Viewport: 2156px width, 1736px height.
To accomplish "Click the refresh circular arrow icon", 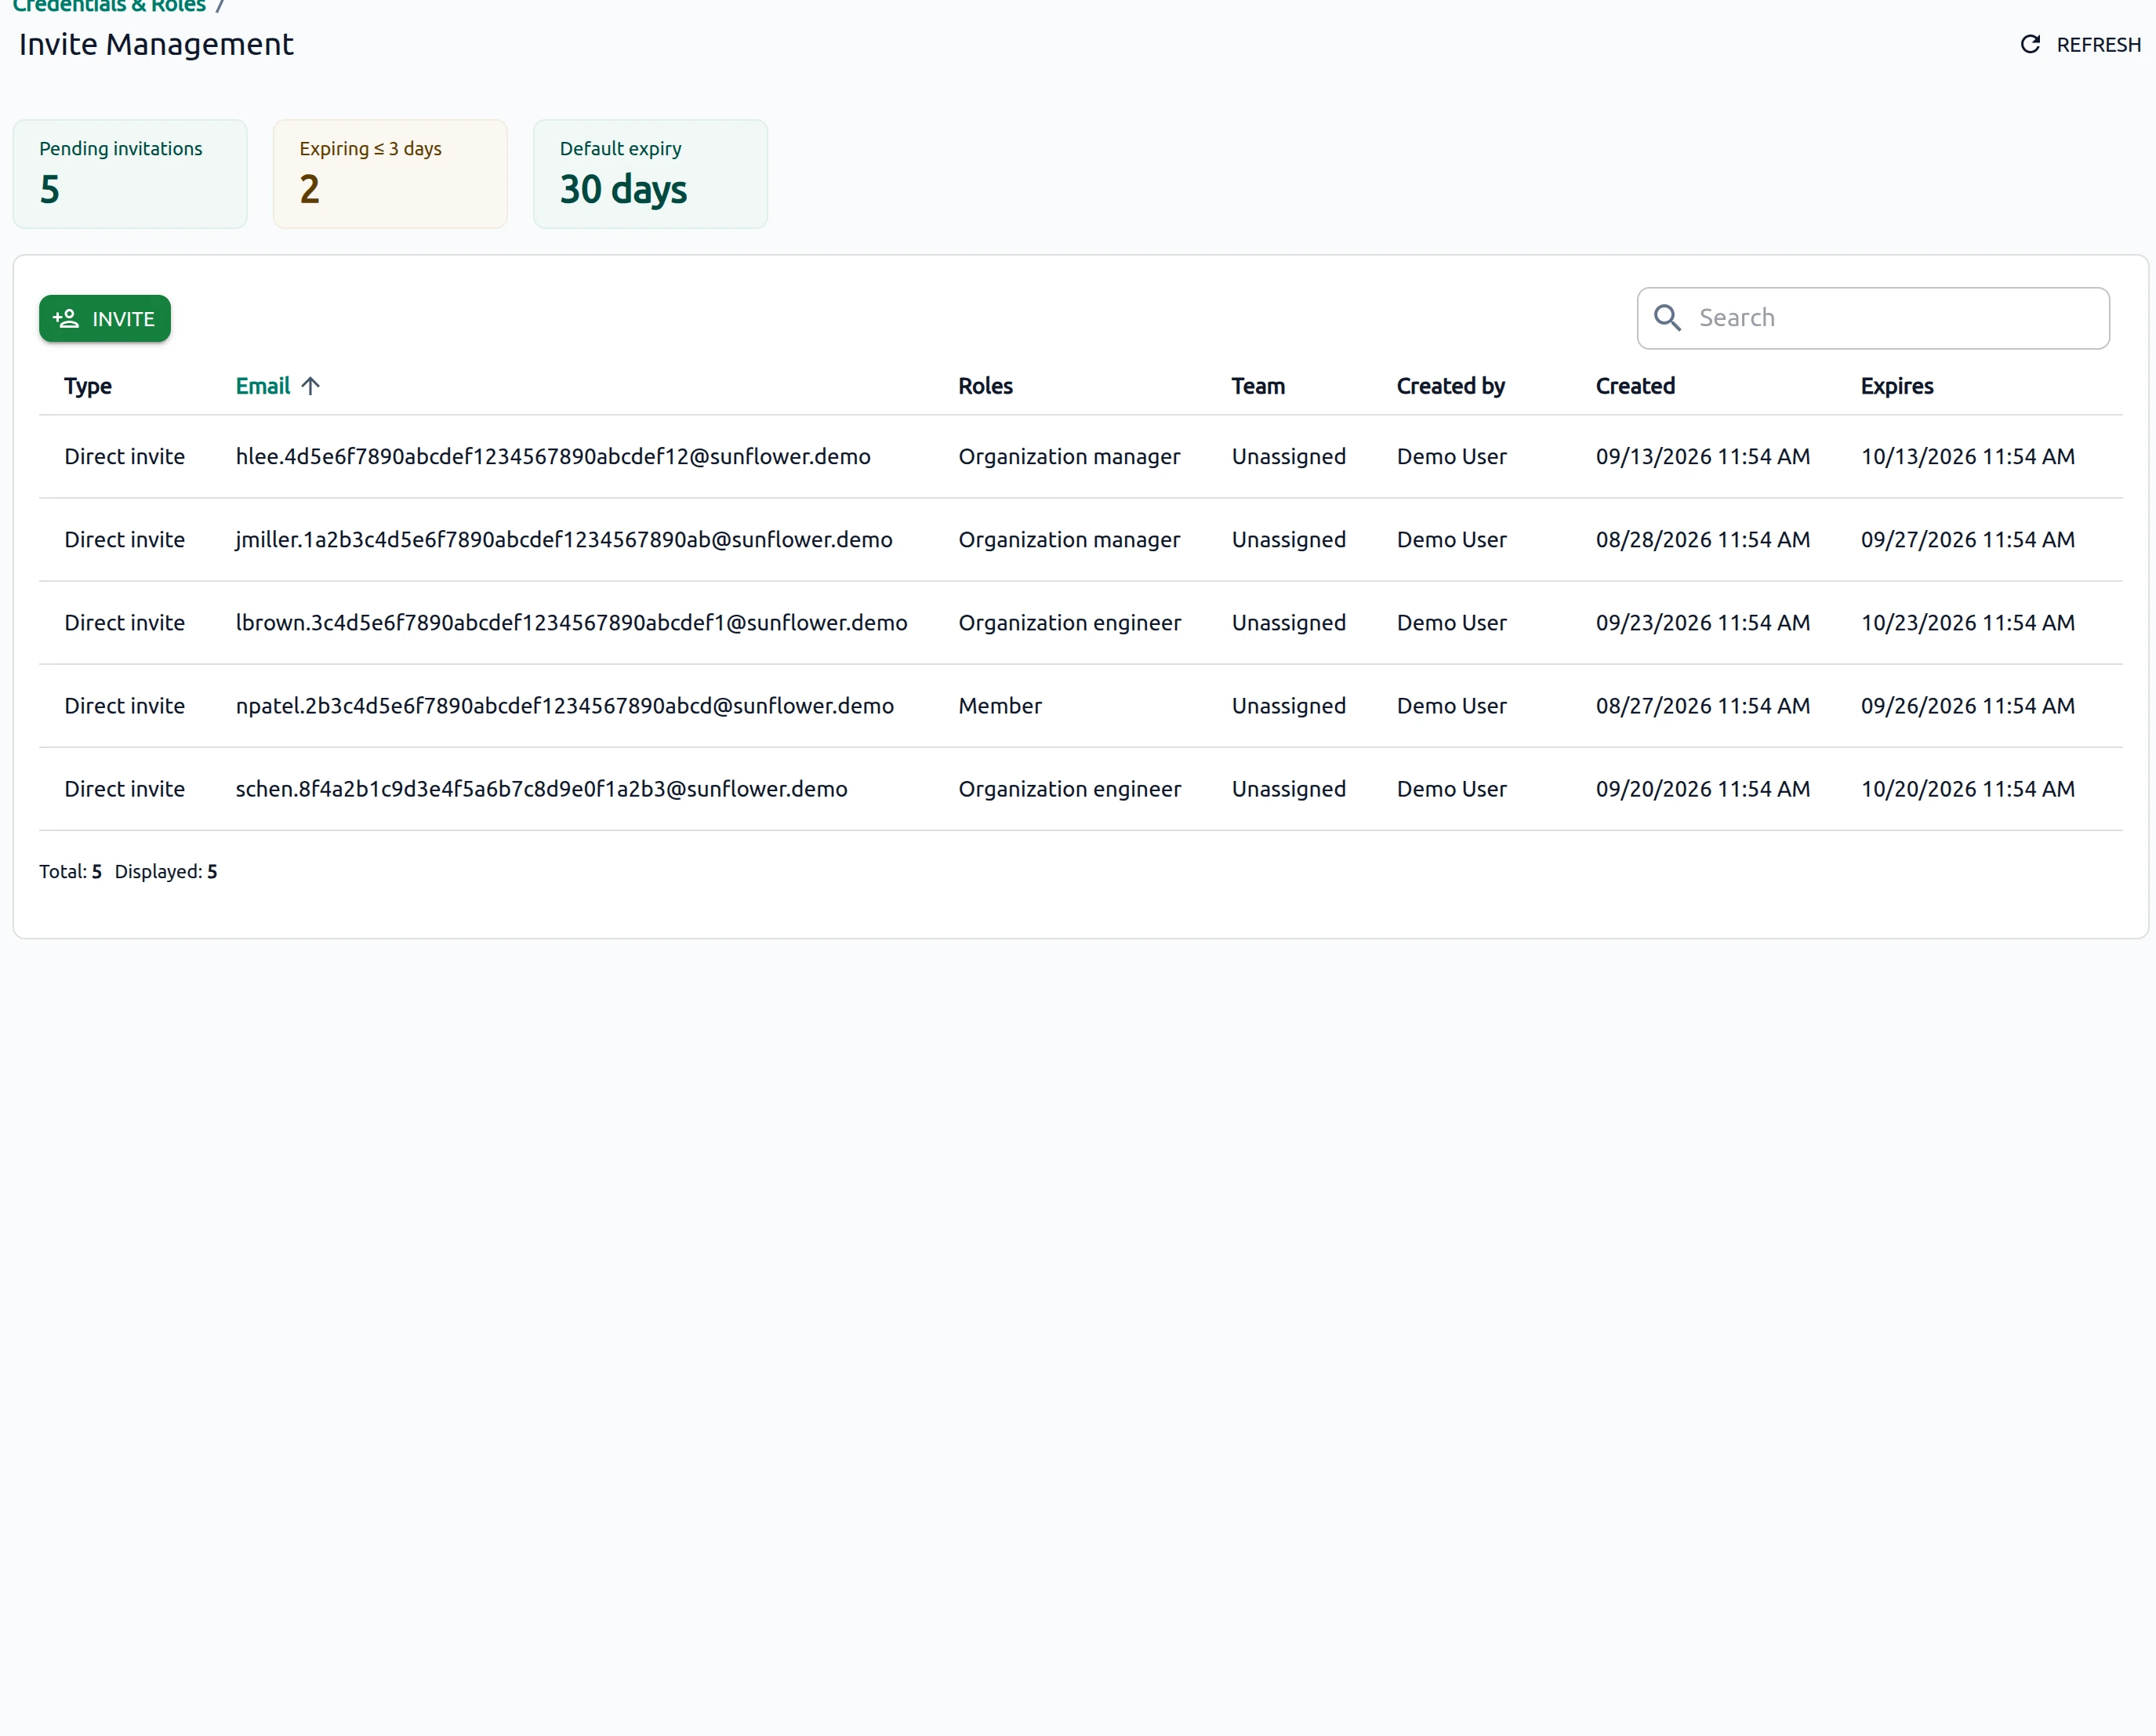I will click(2030, 44).
